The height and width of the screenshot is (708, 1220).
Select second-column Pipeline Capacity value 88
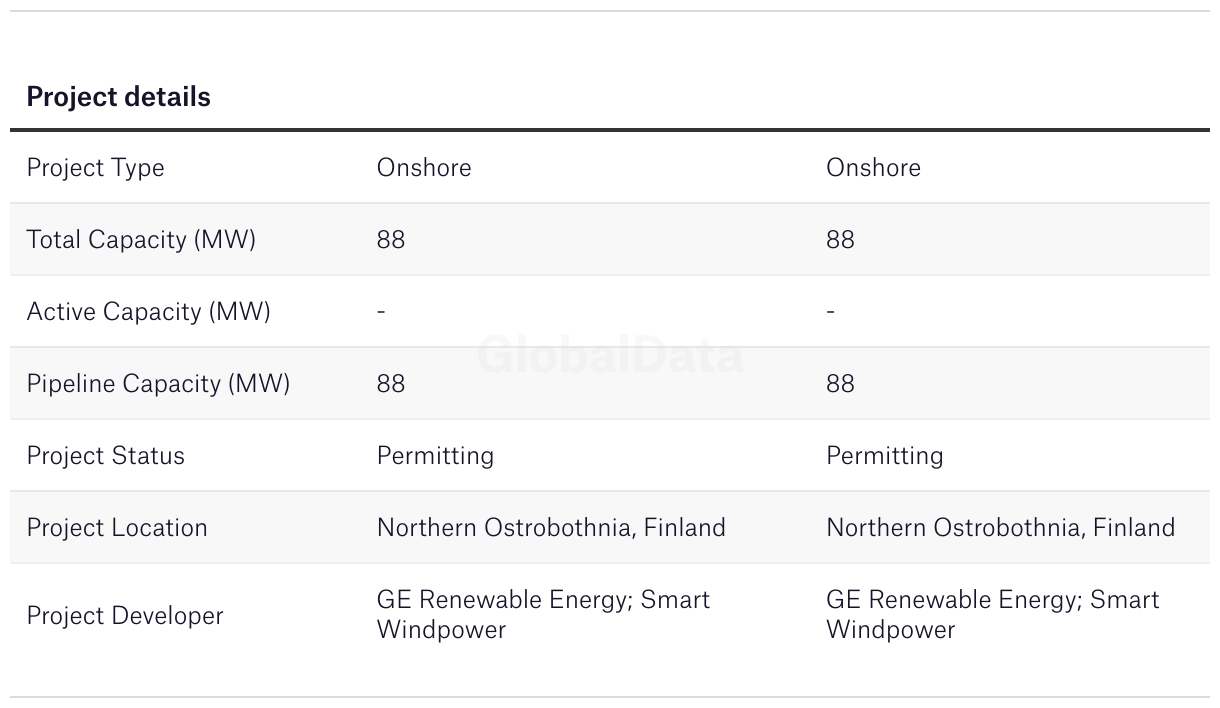(840, 384)
